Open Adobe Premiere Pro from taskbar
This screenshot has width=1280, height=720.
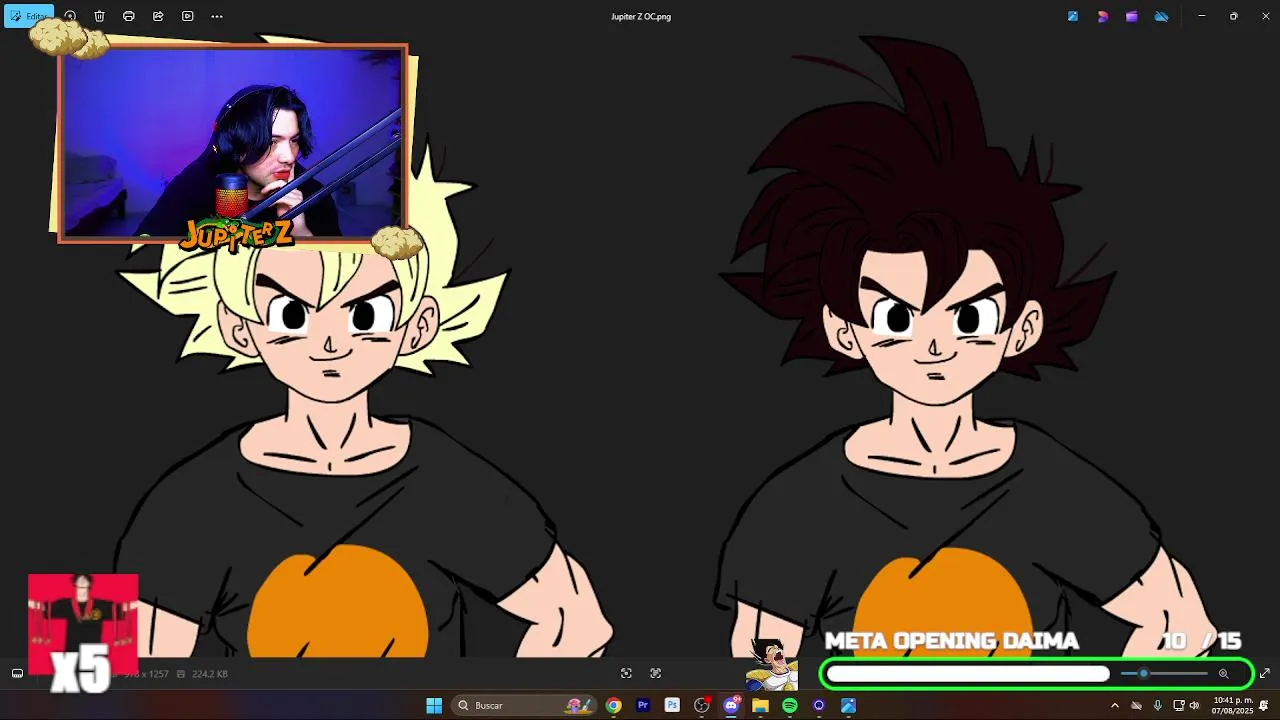tap(643, 706)
